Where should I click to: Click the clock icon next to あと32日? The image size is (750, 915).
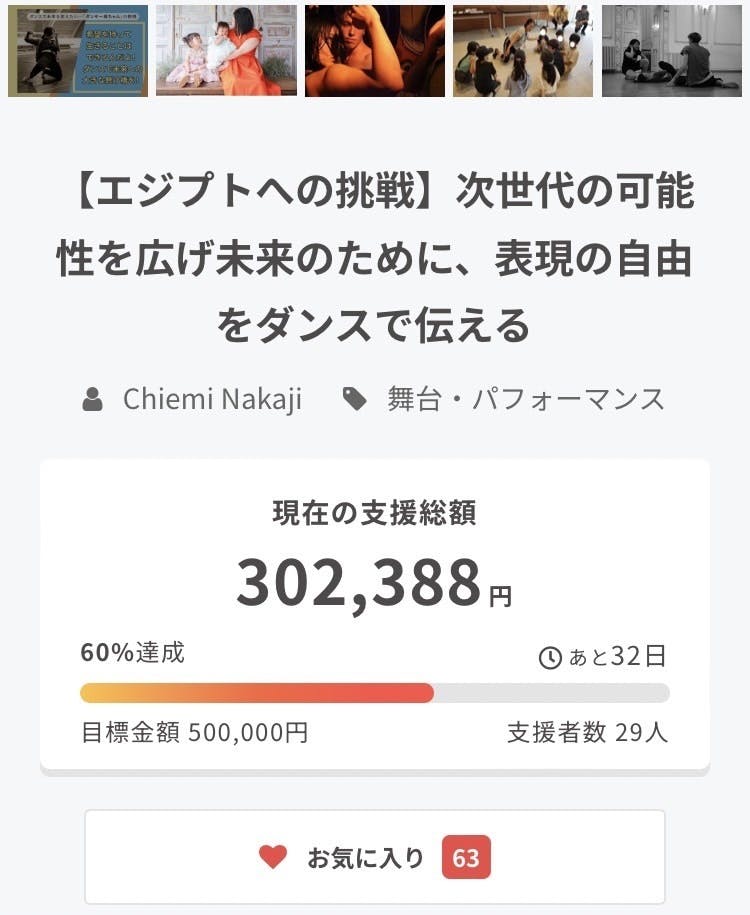click(x=550, y=657)
